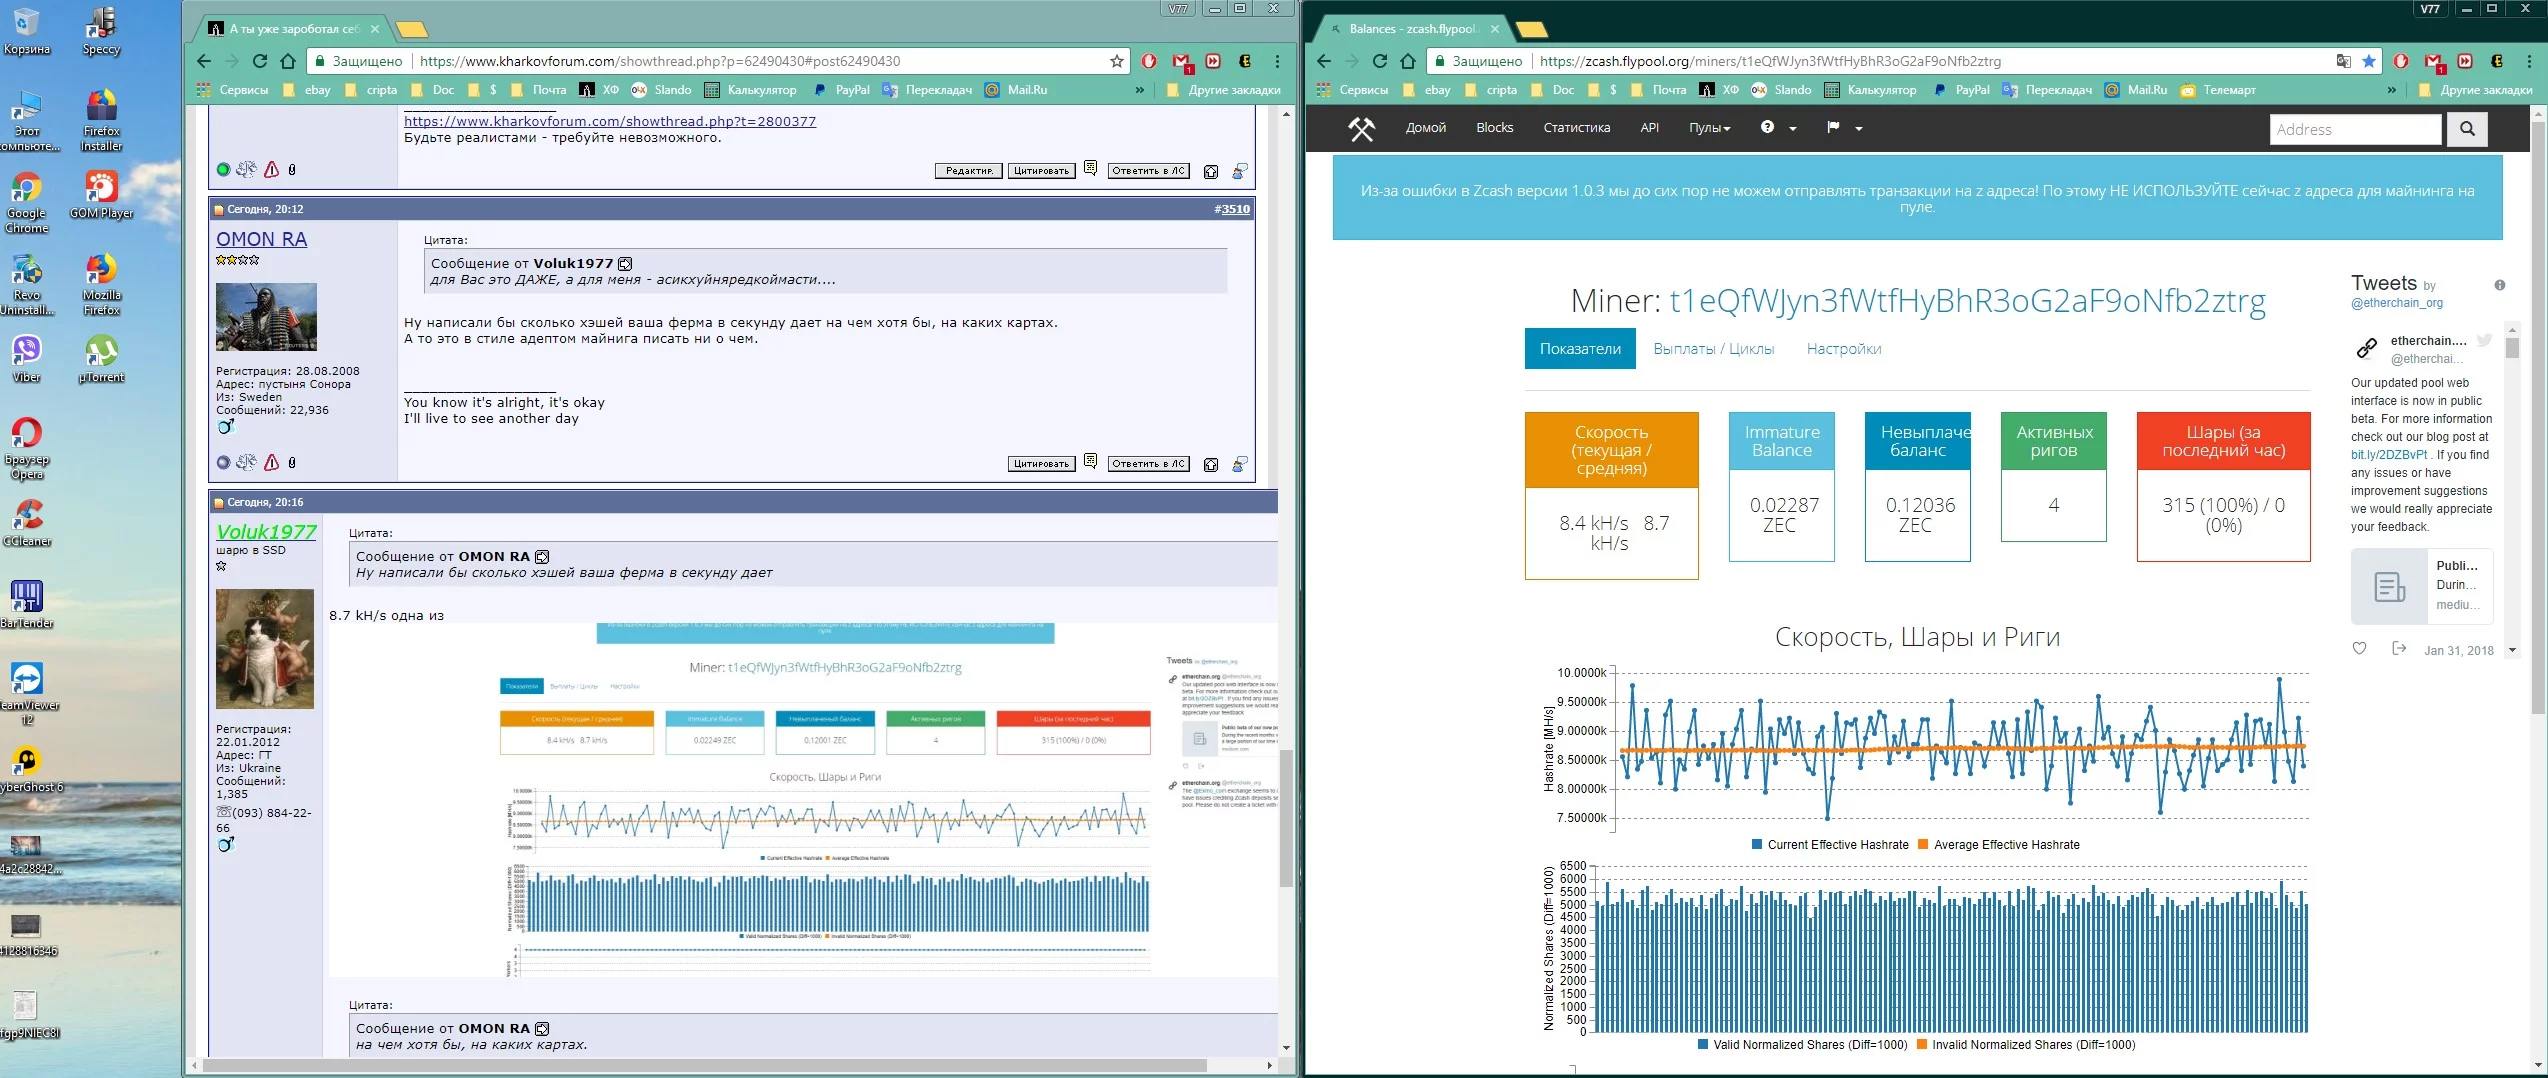Screen dimensions: 2548x1078
Task: Click into the Address search field
Action: [2354, 129]
